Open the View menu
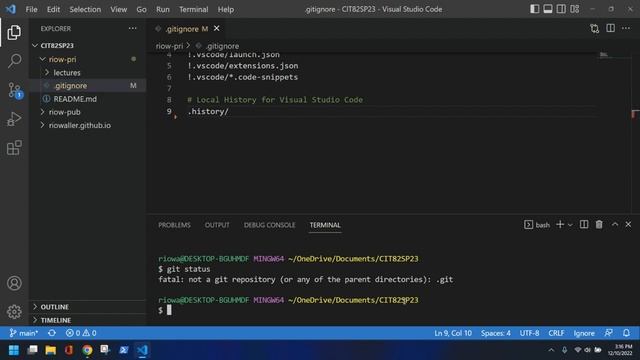The width and height of the screenshot is (640, 360). (x=118, y=9)
